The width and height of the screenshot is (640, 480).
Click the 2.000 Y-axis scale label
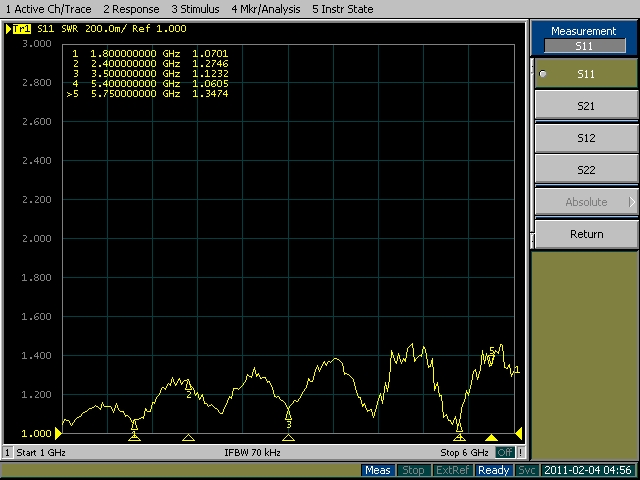coord(37,238)
